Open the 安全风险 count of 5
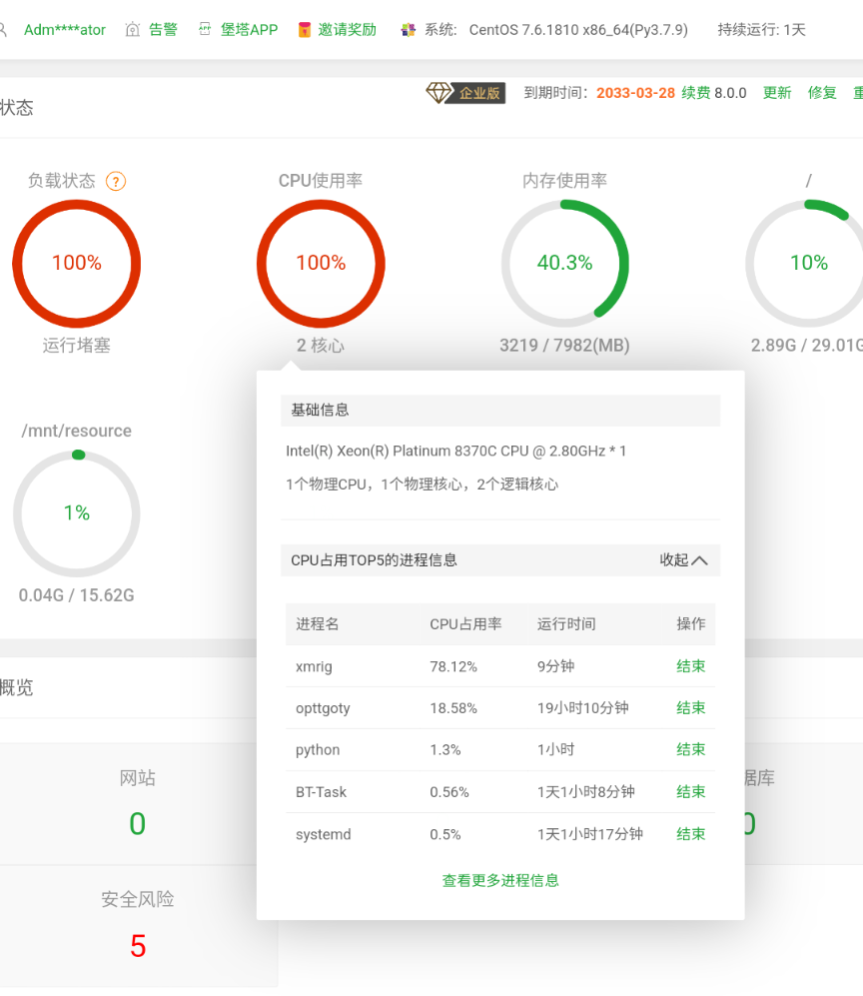The height and width of the screenshot is (996, 863). coord(138,945)
